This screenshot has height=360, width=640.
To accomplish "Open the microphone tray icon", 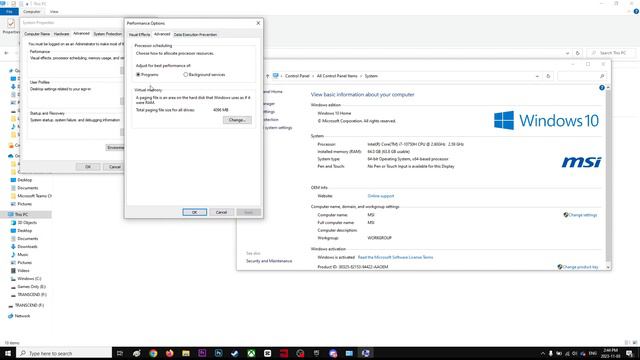I will pos(551,353).
